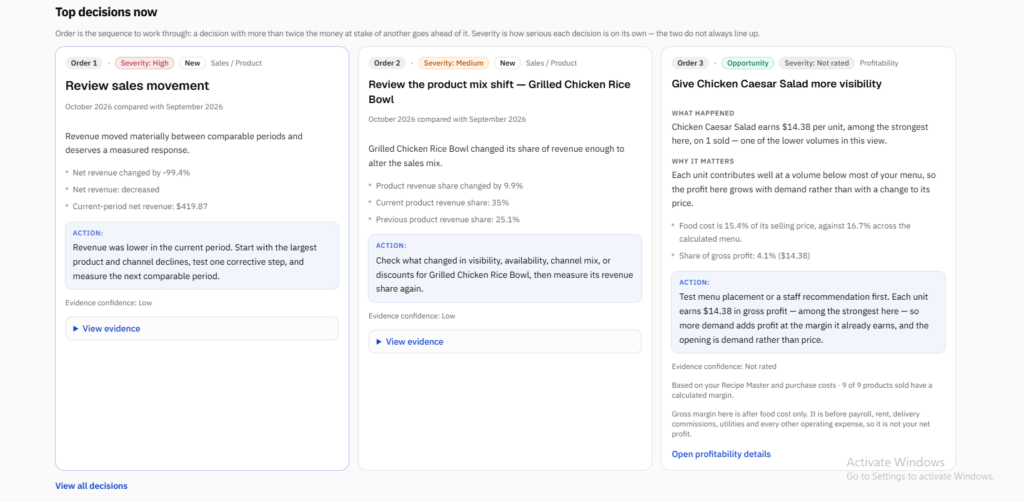The height and width of the screenshot is (502, 1024).
Task: Select the Severity: Not rated badge
Action: 816,63
